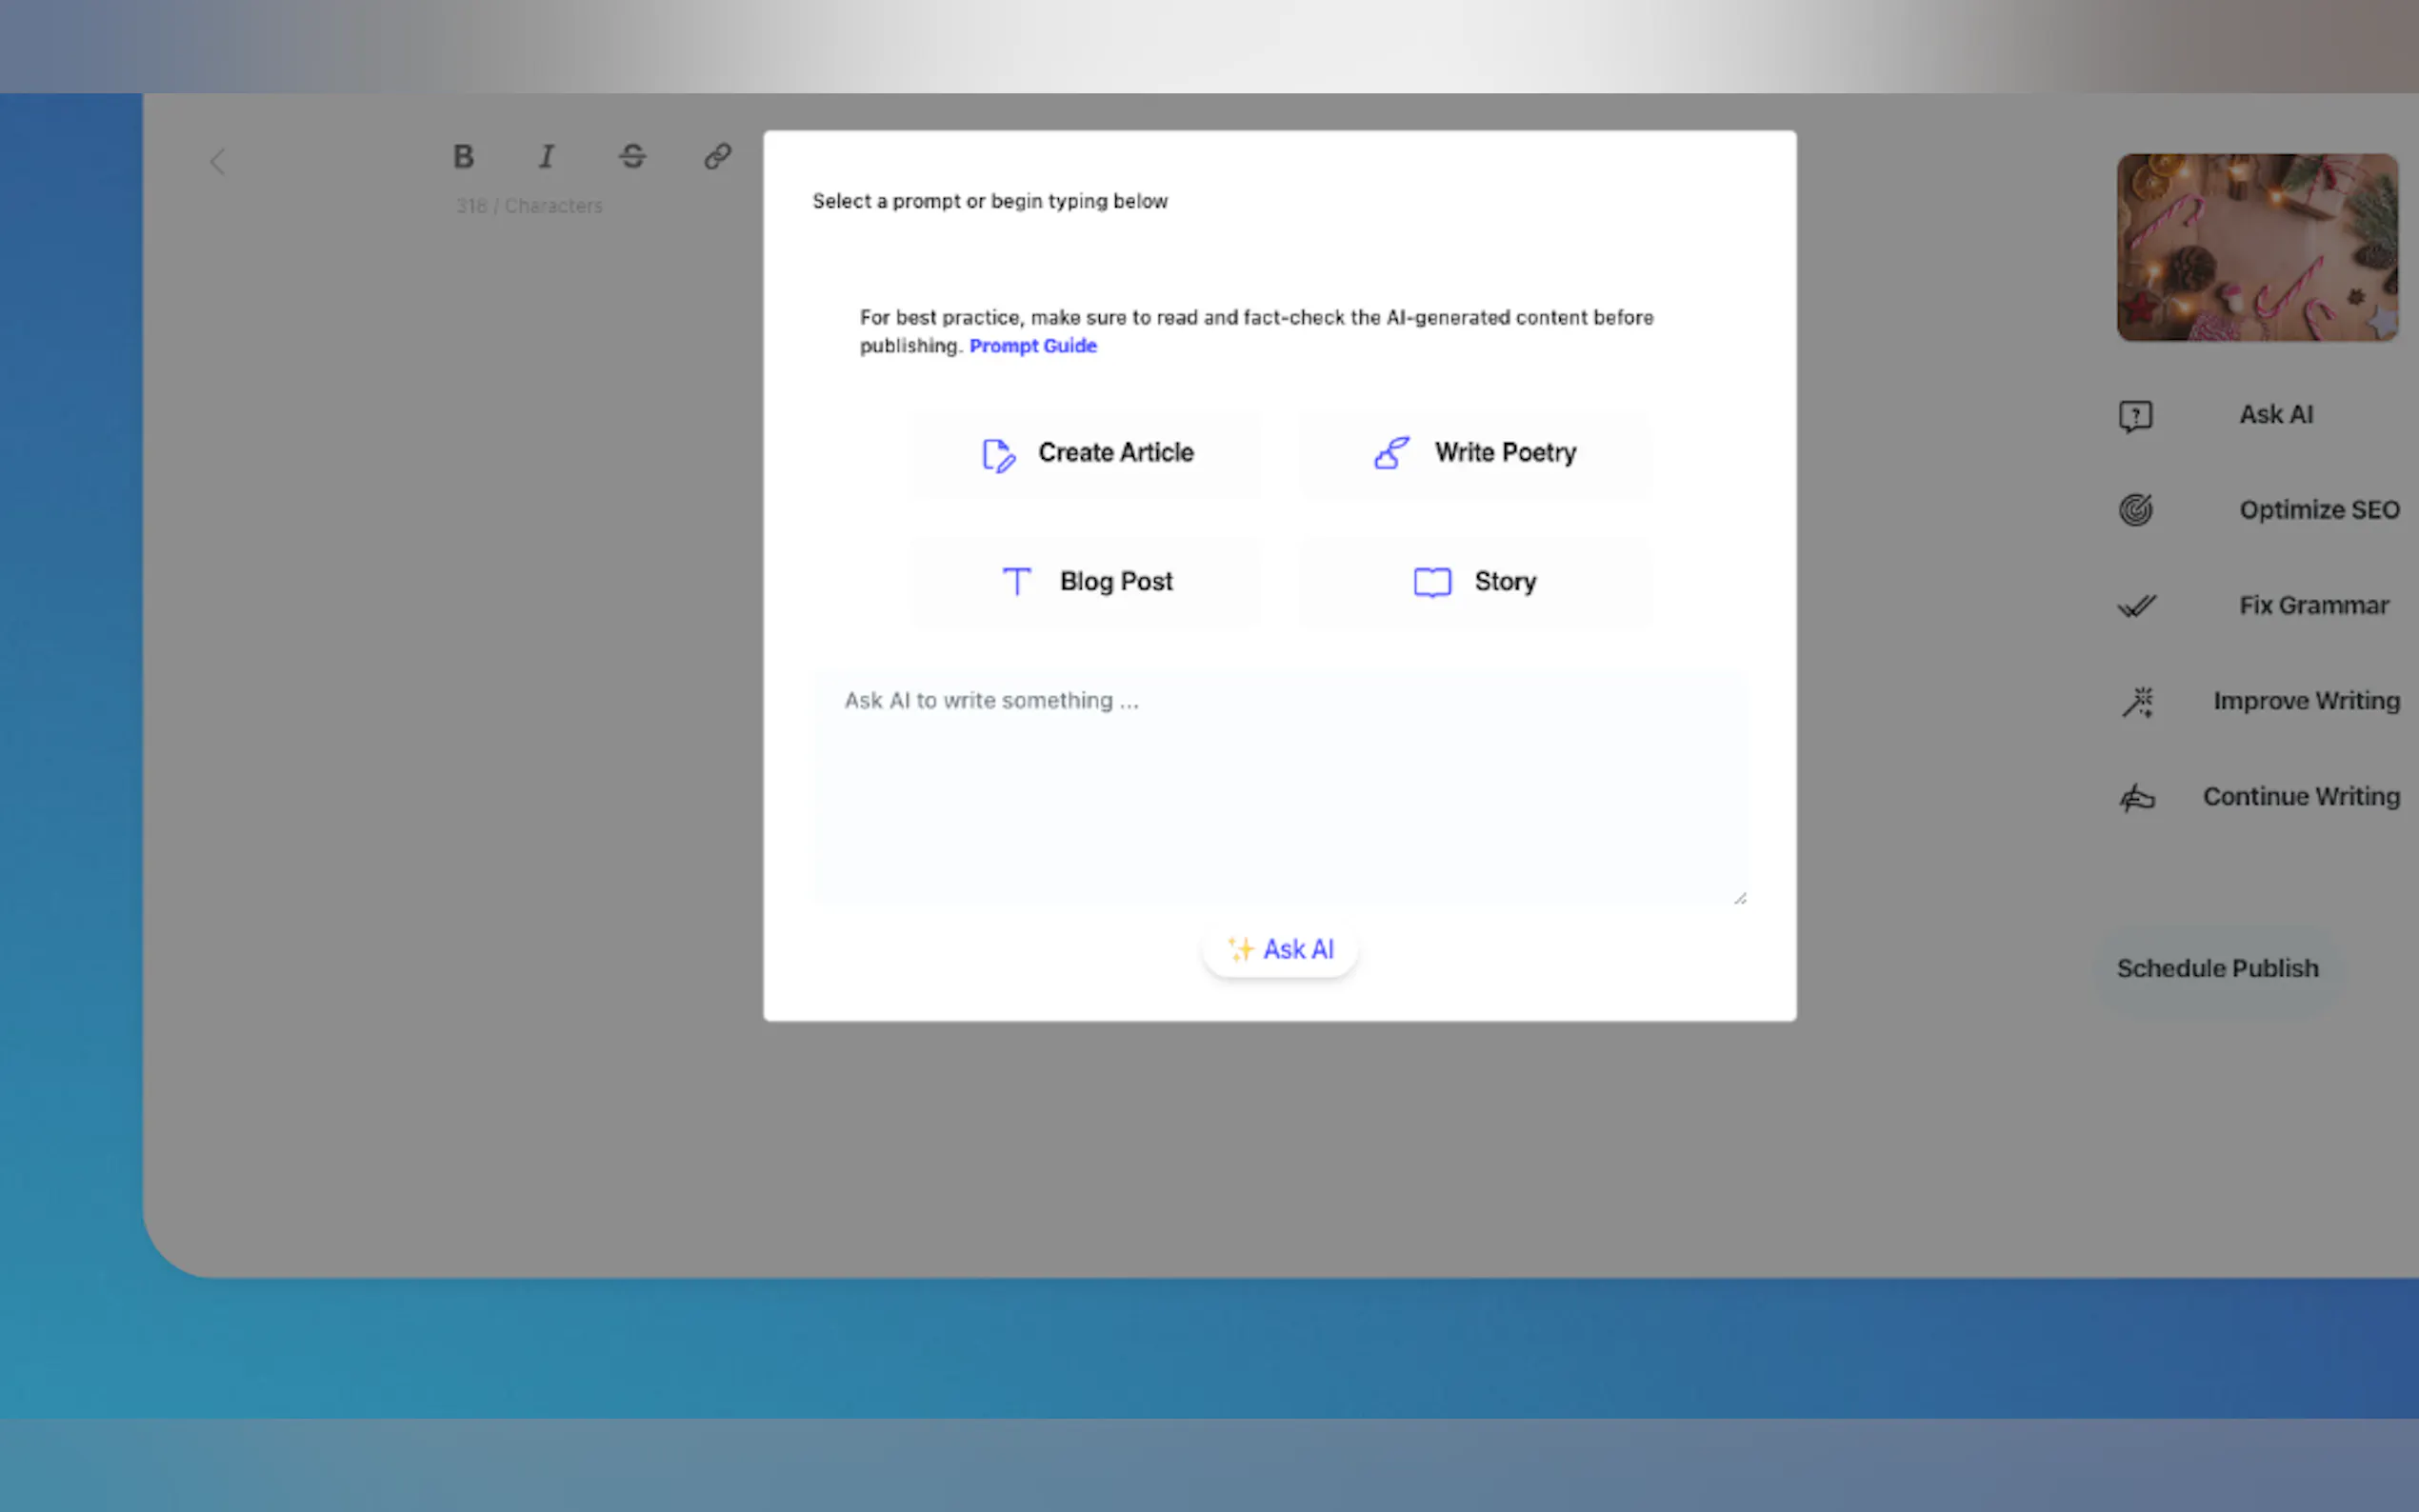Go back using the left chevron
The image size is (2419, 1512).
click(x=218, y=162)
